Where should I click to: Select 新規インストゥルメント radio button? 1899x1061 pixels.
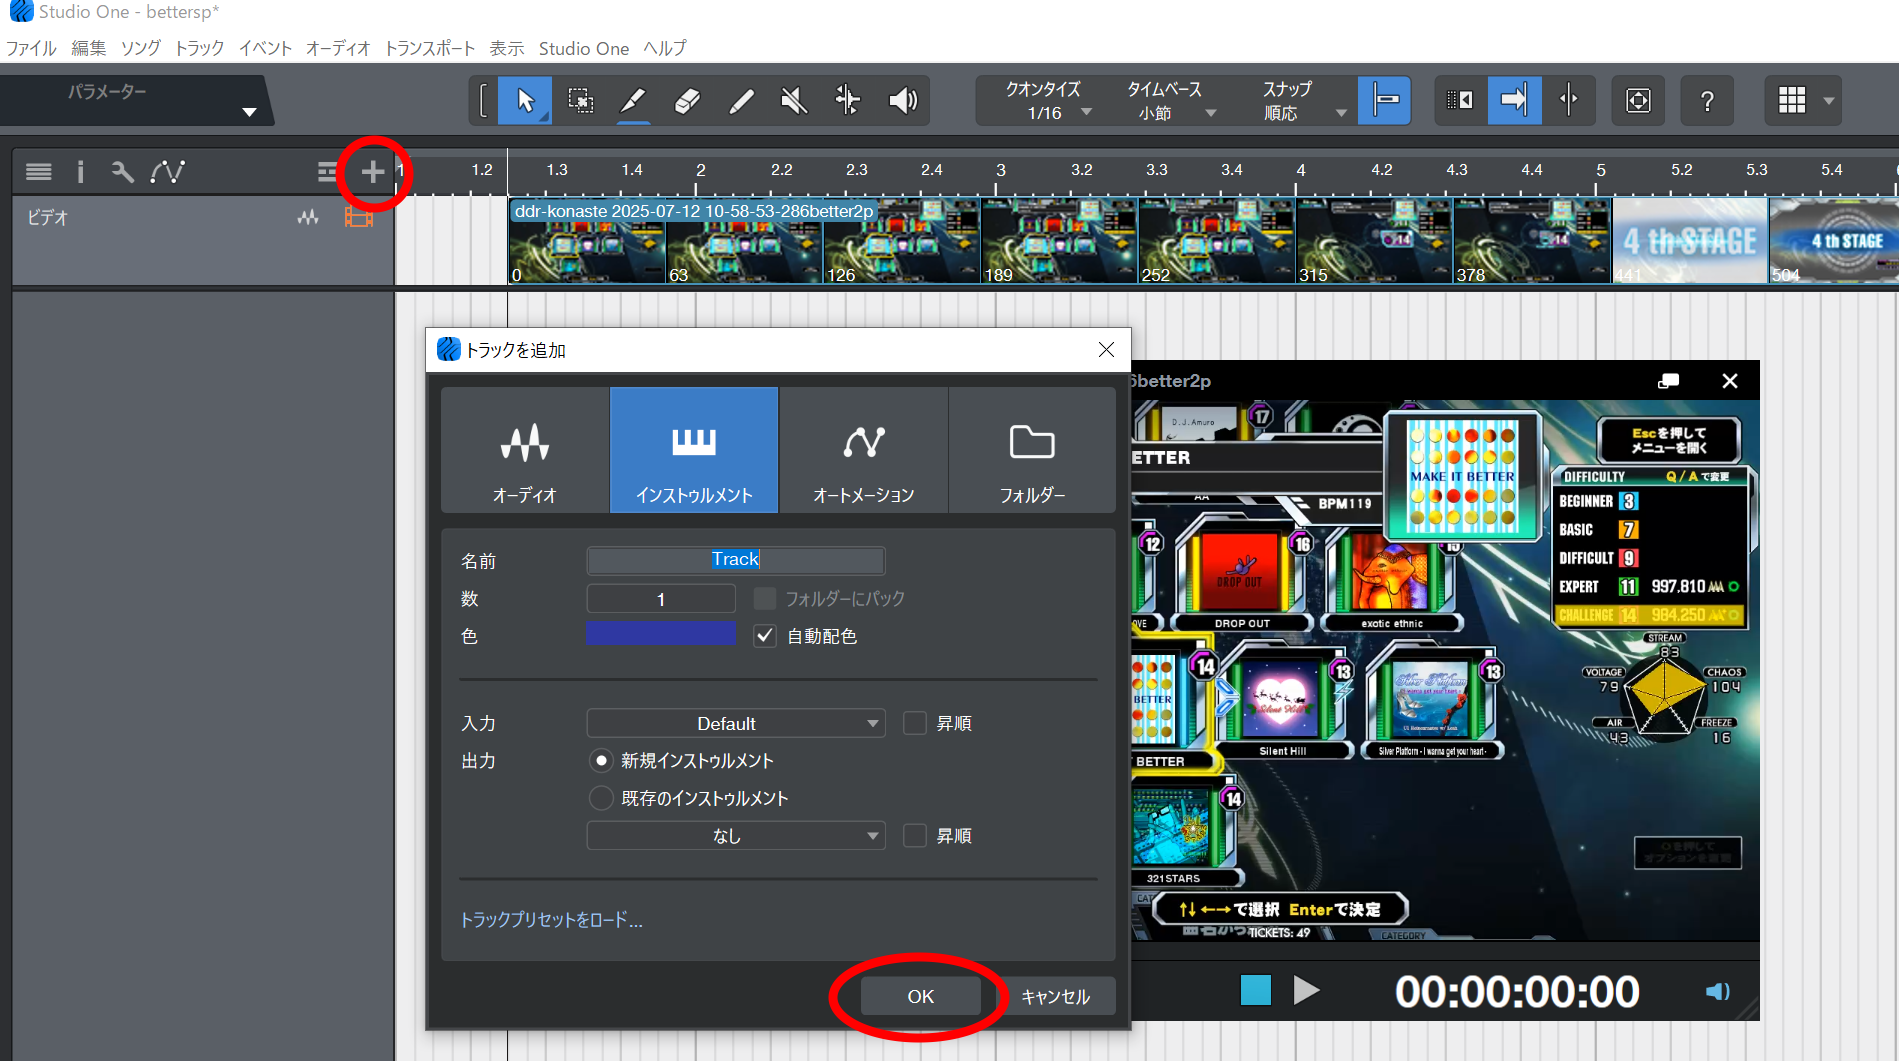pyautogui.click(x=601, y=761)
